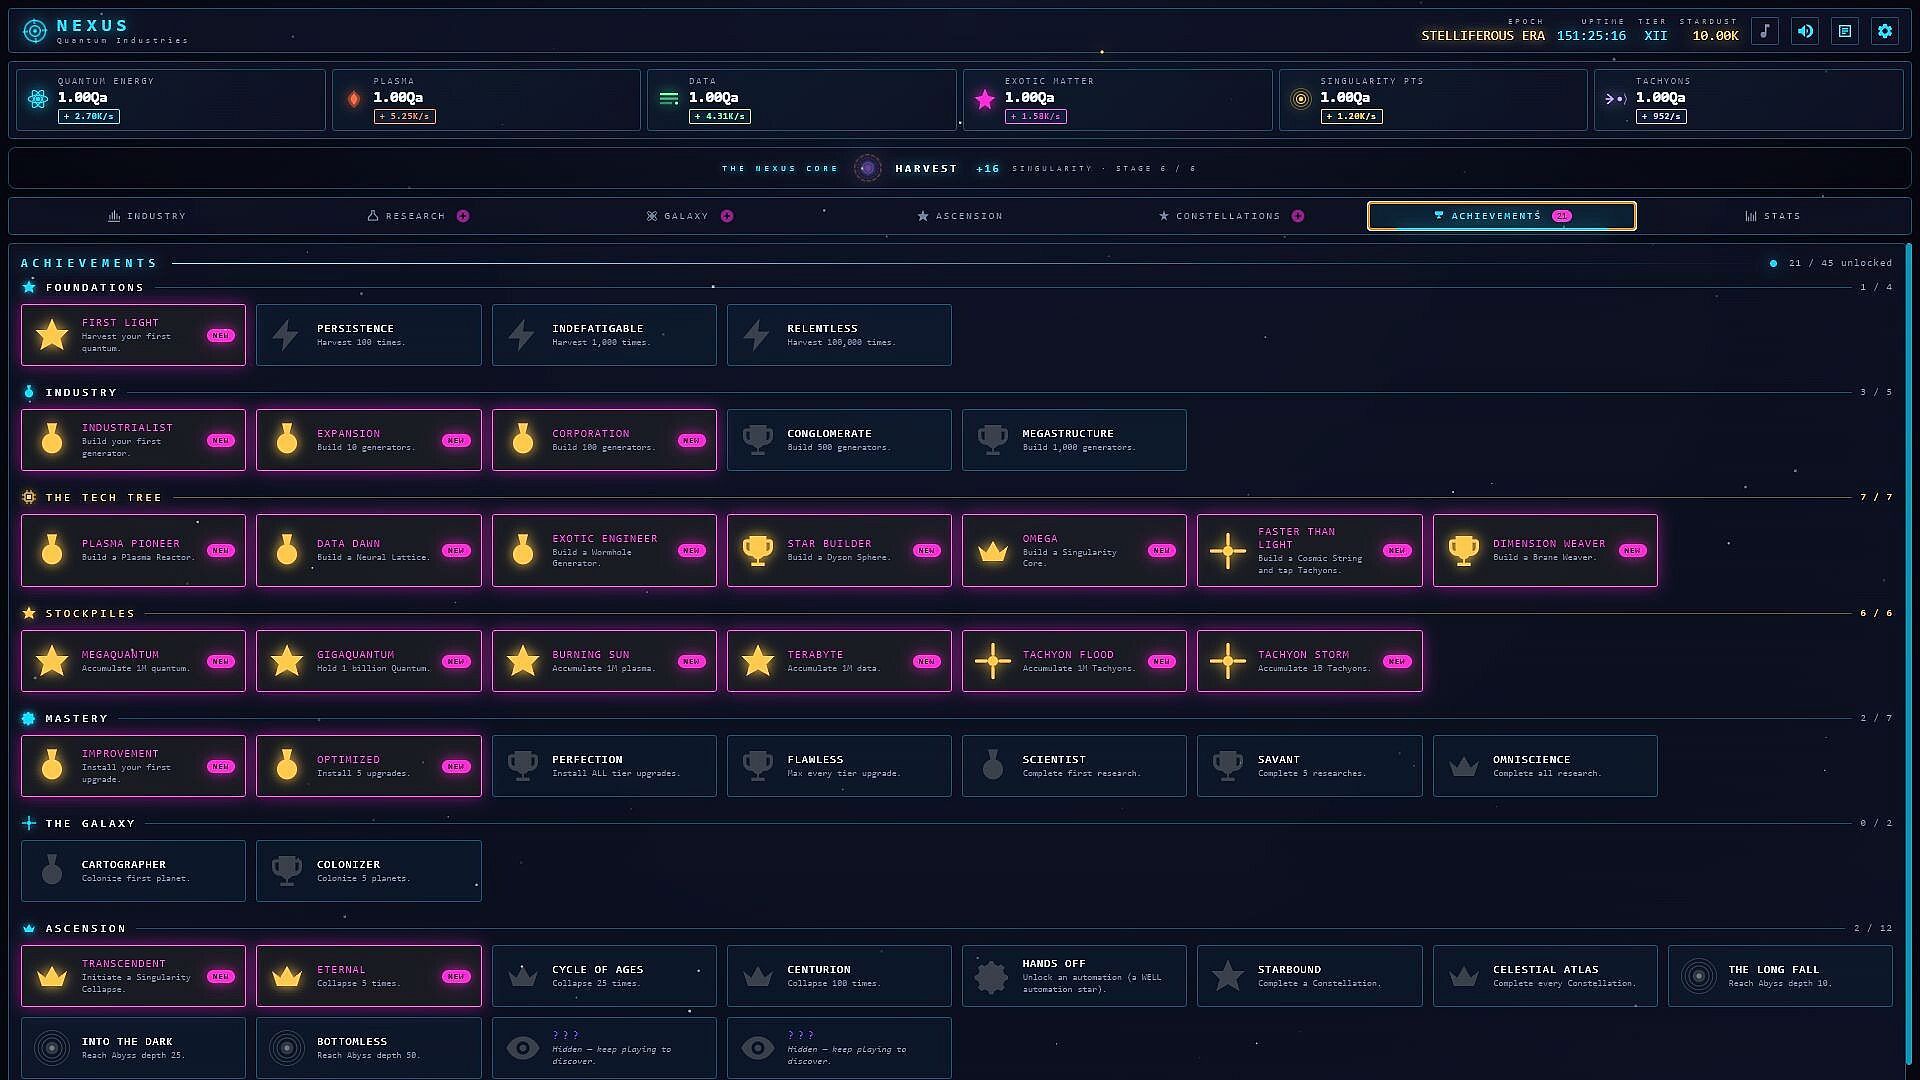Image resolution: width=1920 pixels, height=1080 pixels.
Task: Click the Tech Tree "7 / 7" counter
Action: click(1876, 497)
